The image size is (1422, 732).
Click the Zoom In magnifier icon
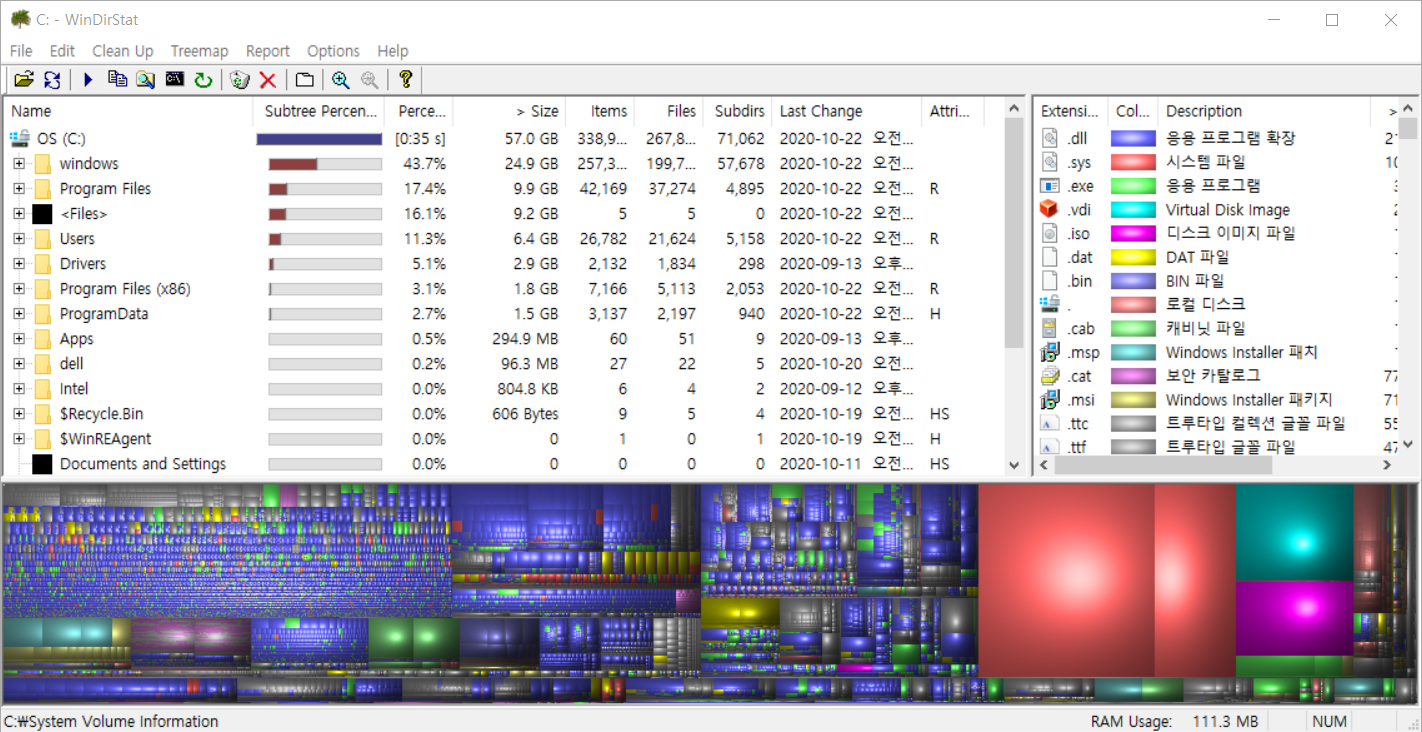coord(341,80)
